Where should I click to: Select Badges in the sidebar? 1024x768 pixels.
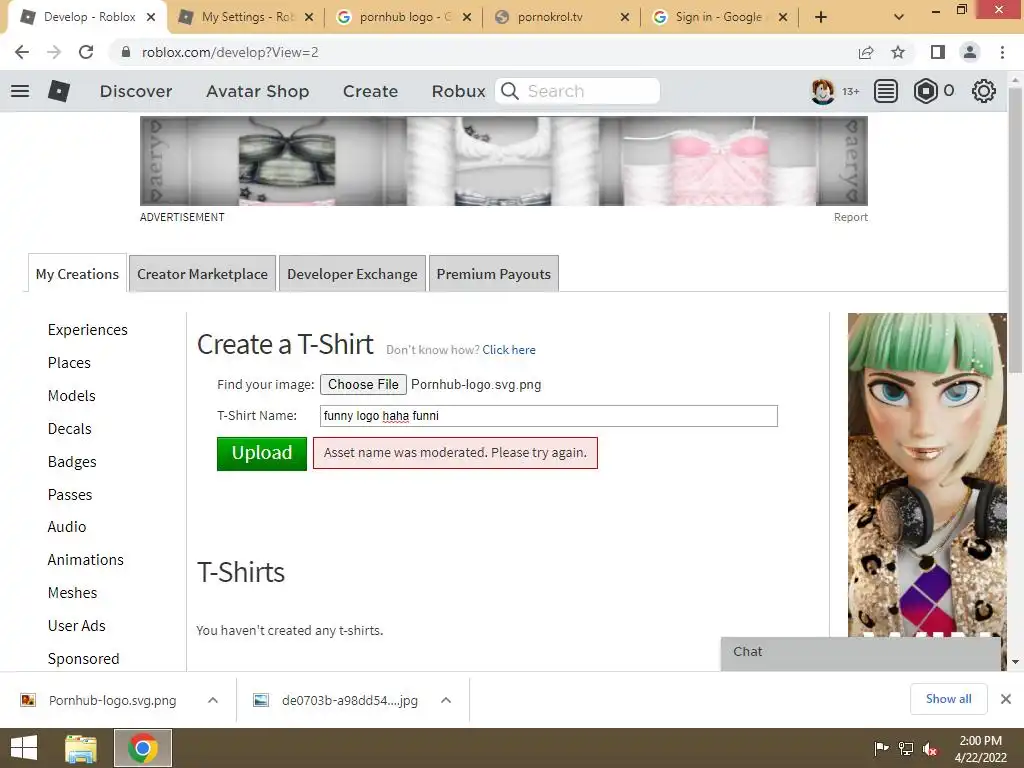click(x=72, y=462)
